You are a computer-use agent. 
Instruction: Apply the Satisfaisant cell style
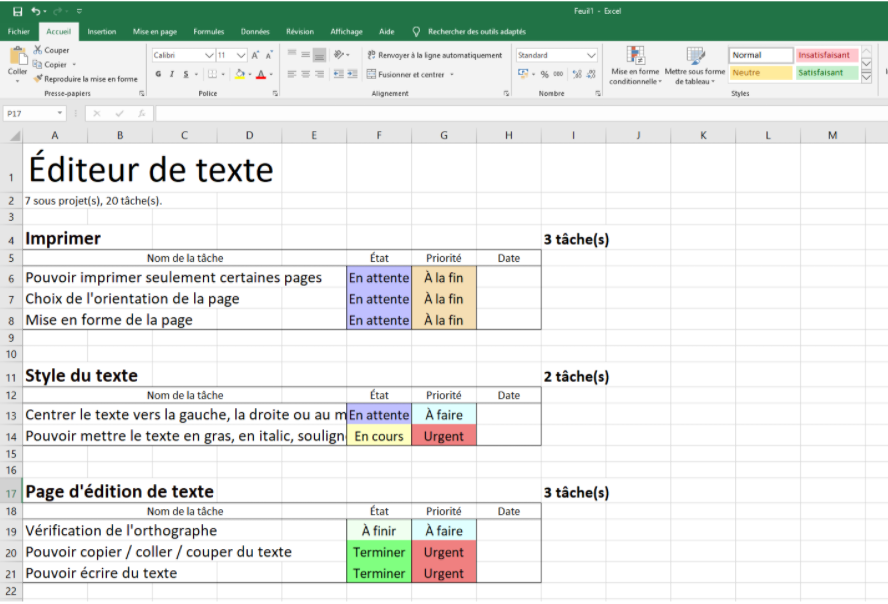(826, 72)
